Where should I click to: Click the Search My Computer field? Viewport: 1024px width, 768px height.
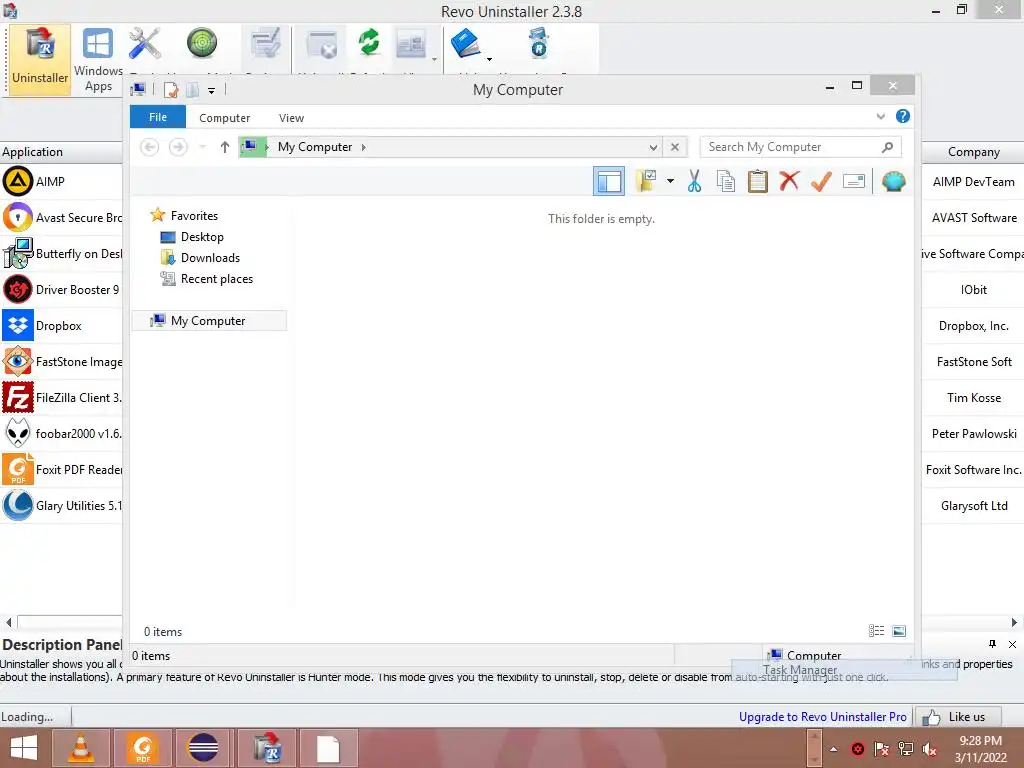(x=801, y=147)
